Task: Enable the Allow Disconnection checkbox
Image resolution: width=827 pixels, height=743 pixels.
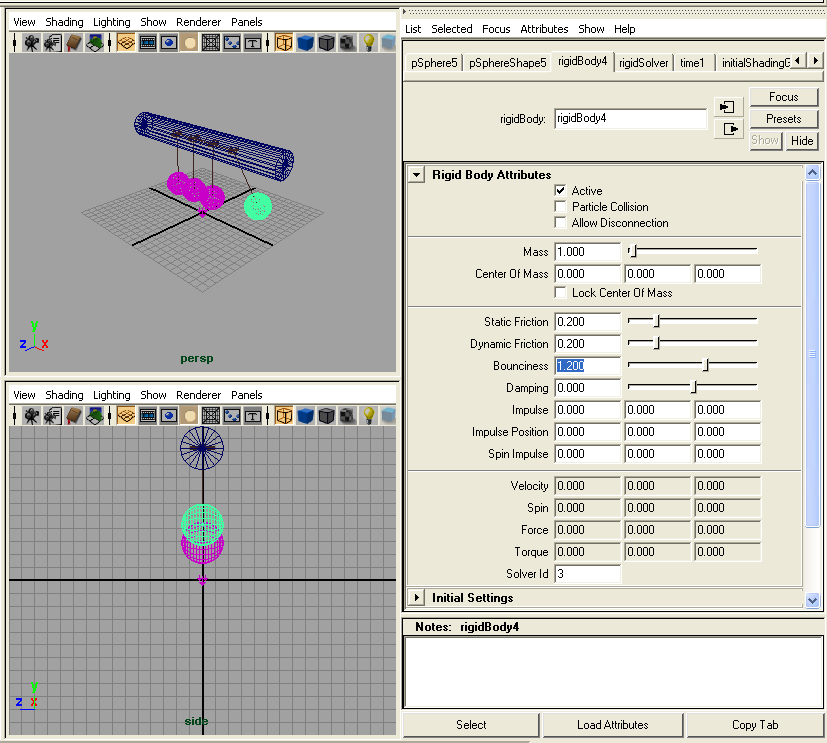Action: coord(560,223)
